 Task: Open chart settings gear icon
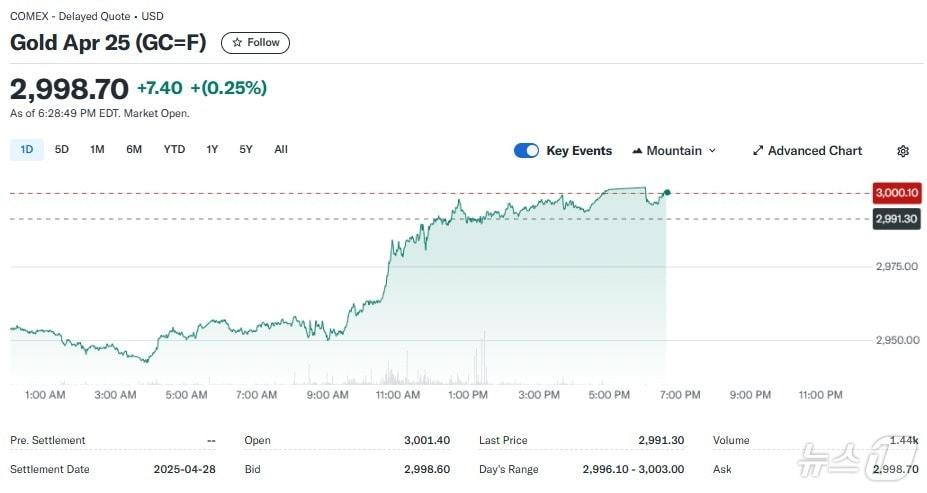(903, 151)
